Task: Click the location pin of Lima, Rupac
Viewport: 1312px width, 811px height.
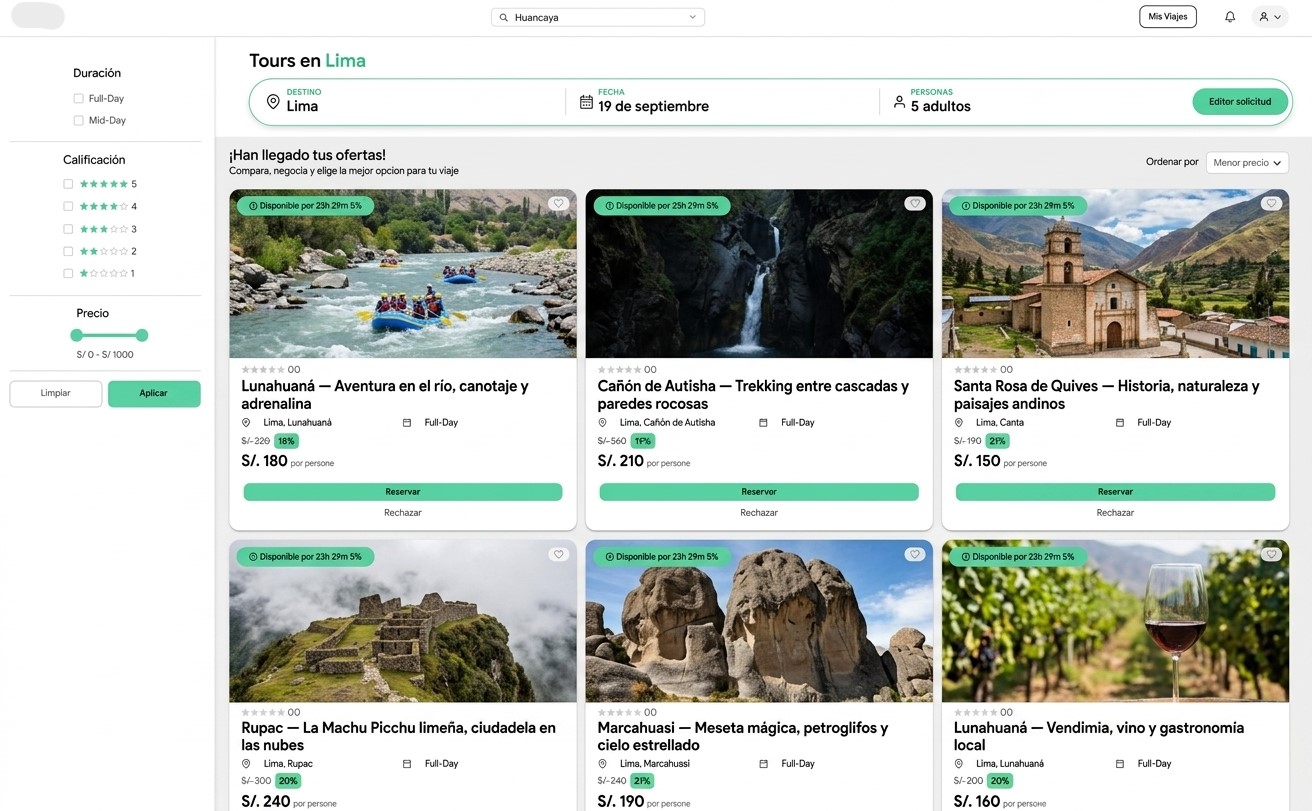Action: coord(246,764)
